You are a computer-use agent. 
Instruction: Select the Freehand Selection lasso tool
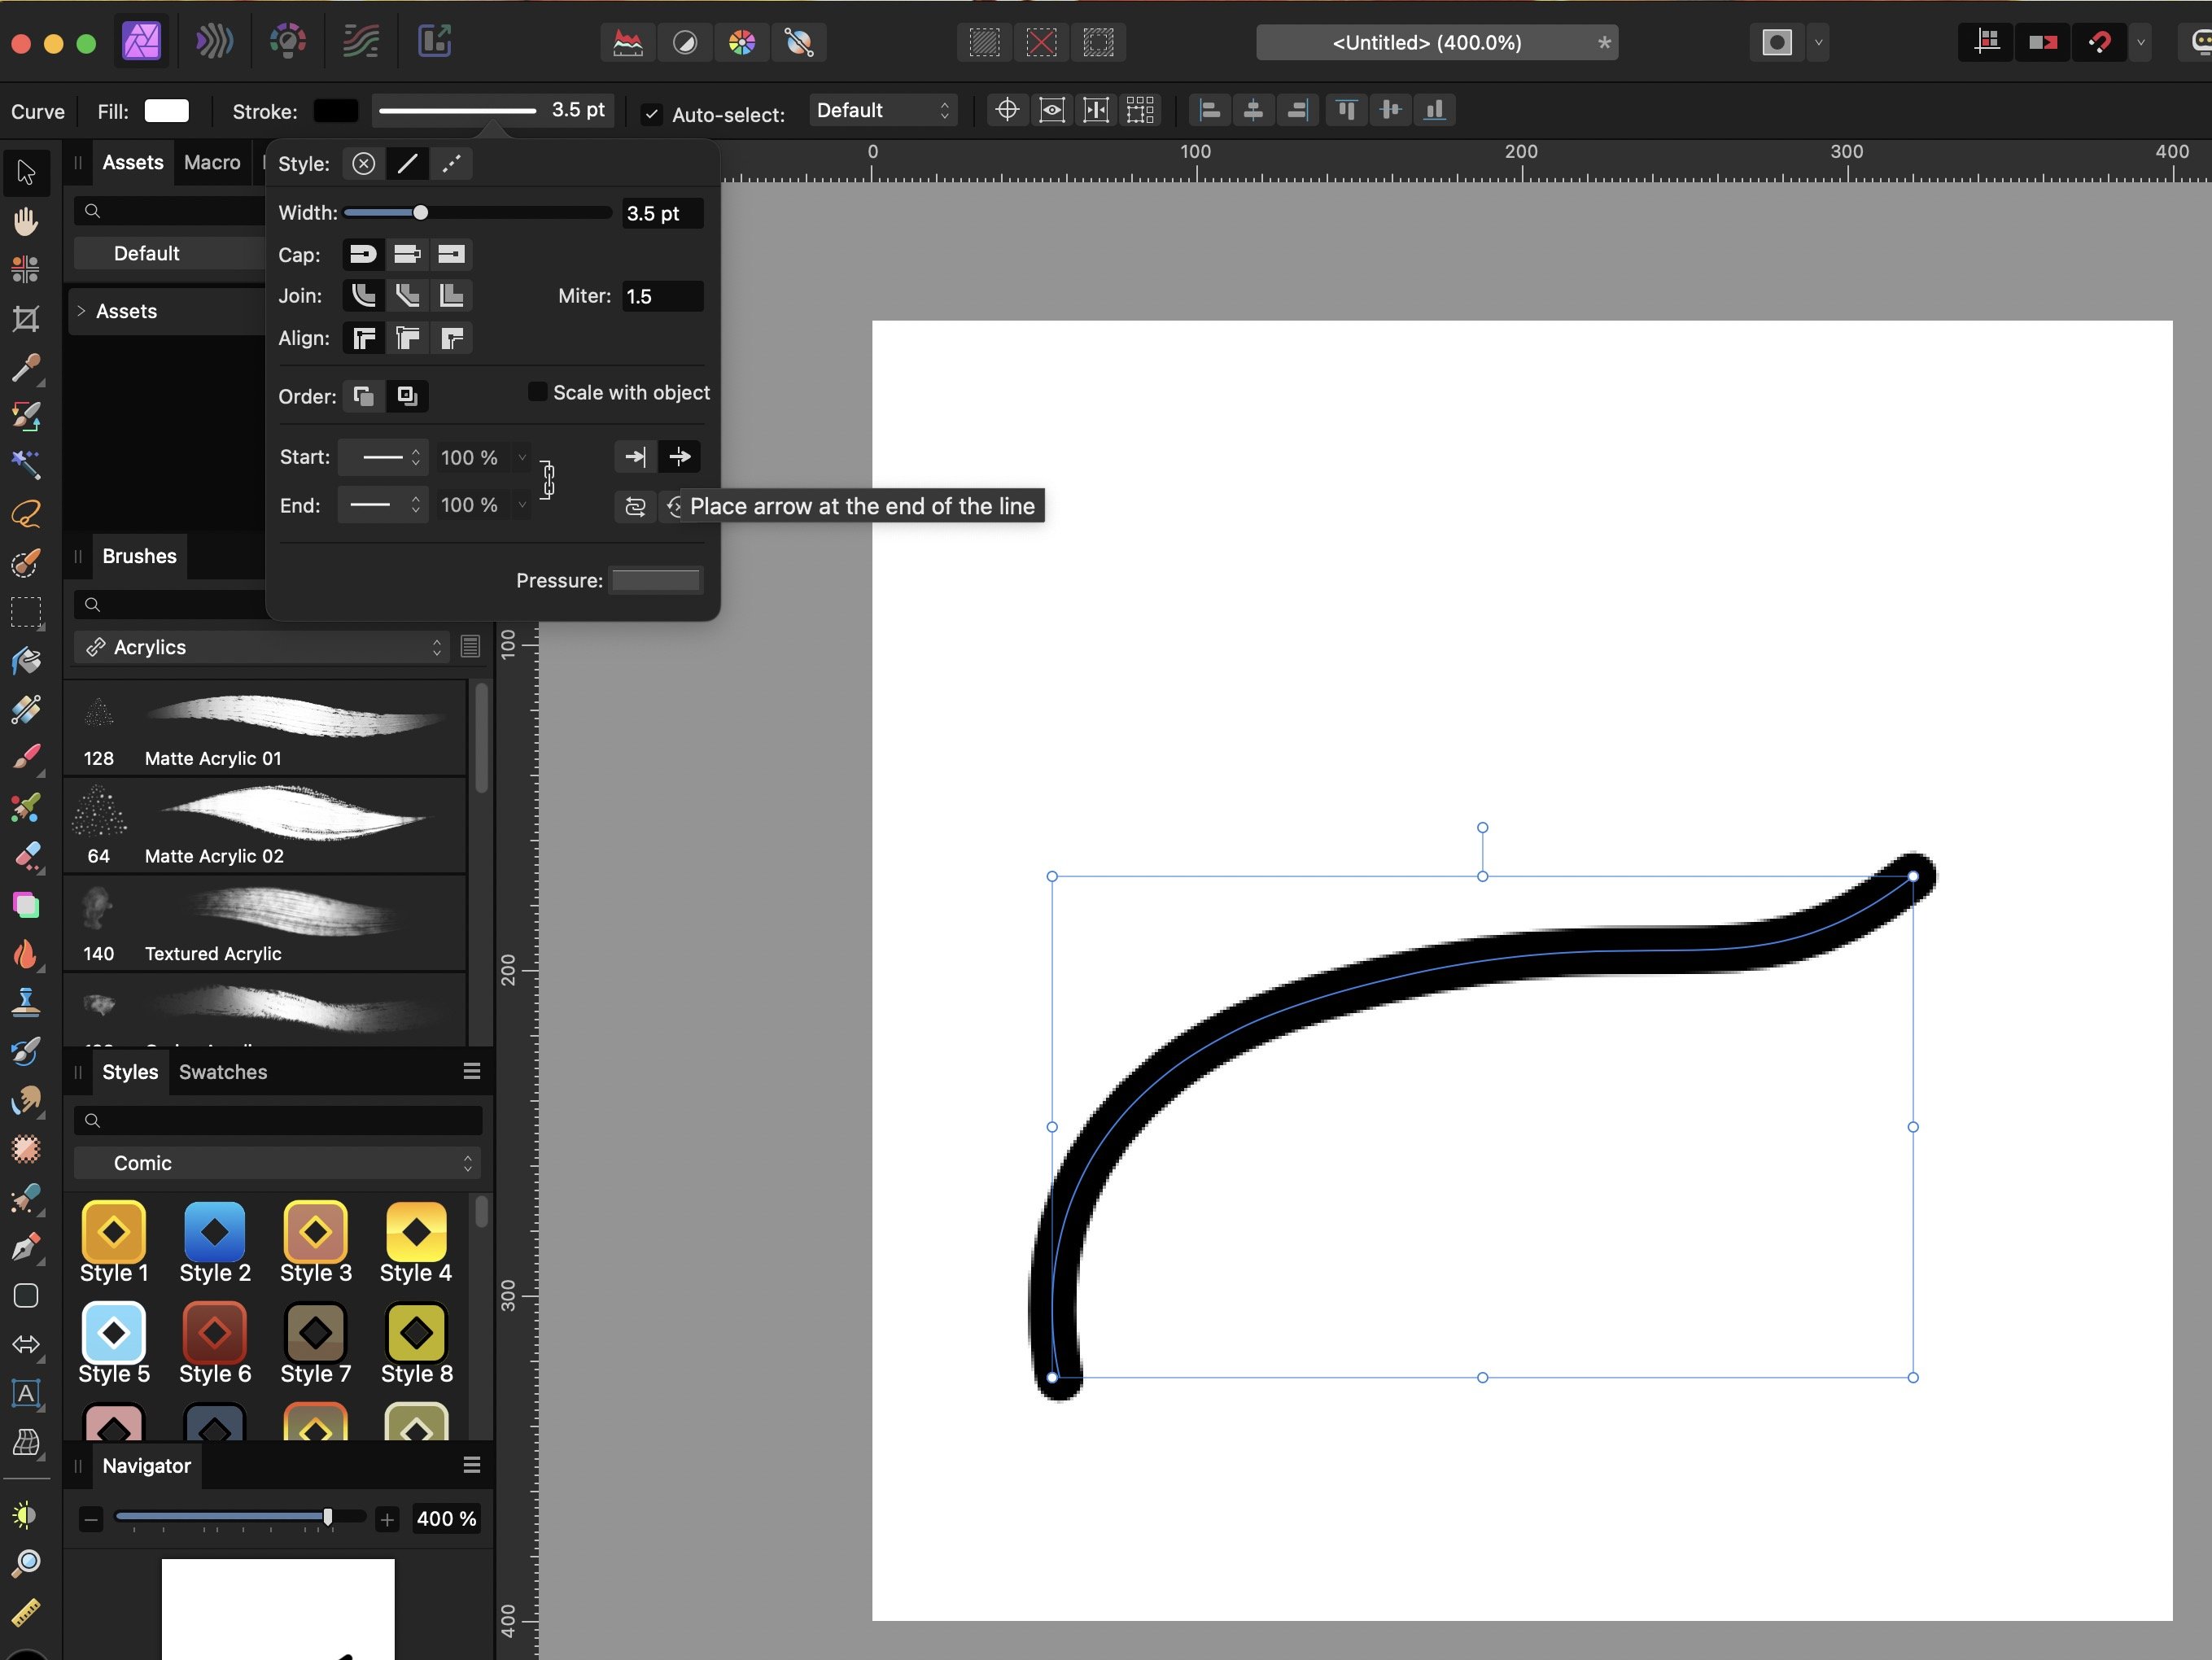pos(26,514)
